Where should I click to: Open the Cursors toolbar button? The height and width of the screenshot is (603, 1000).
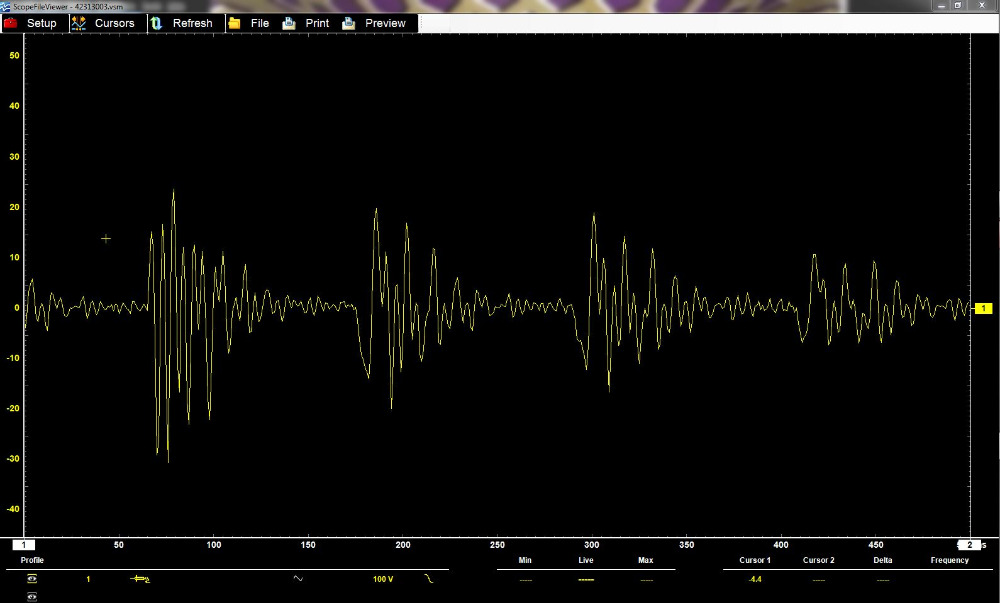click(107, 23)
